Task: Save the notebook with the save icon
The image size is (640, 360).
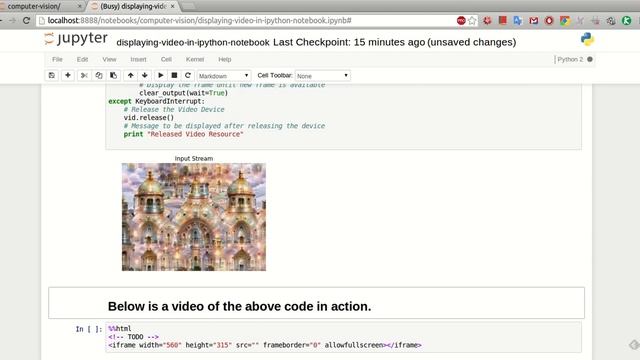Action: (x=51, y=76)
